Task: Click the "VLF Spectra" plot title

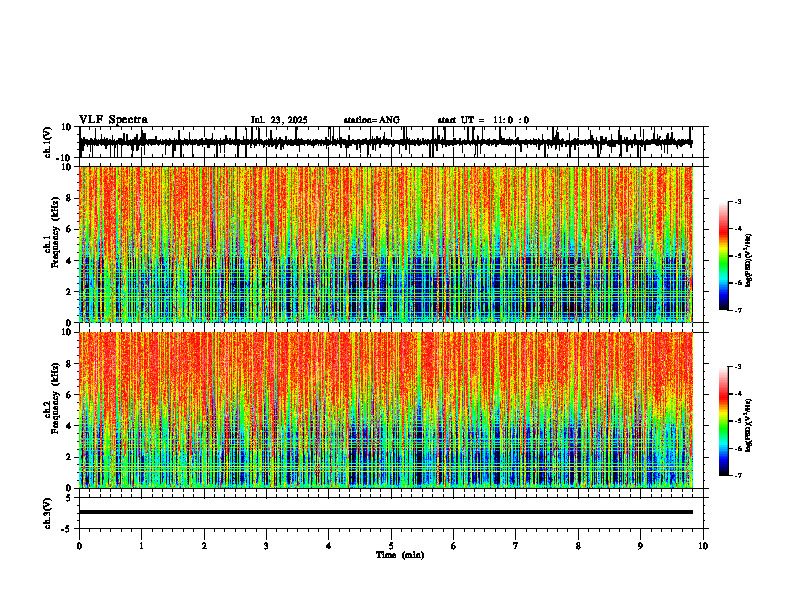Action: point(113,120)
